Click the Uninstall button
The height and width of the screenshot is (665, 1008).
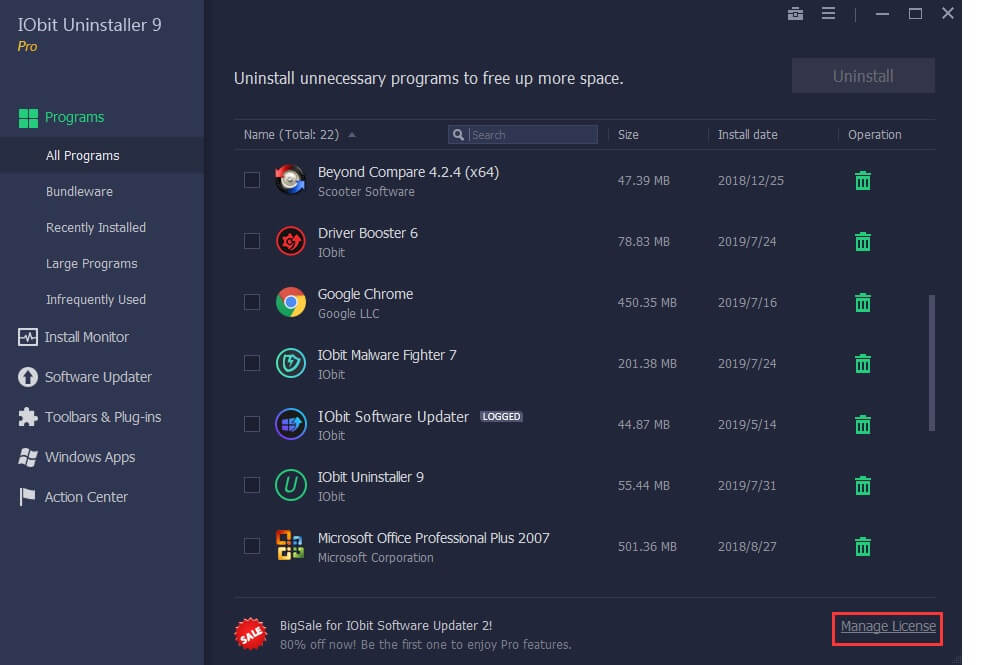(863, 76)
